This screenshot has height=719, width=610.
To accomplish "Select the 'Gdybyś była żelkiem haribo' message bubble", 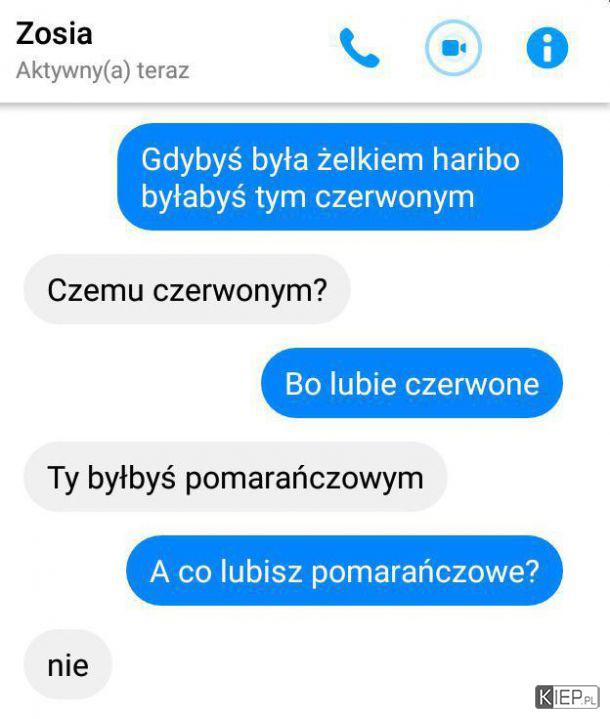I will click(x=340, y=177).
